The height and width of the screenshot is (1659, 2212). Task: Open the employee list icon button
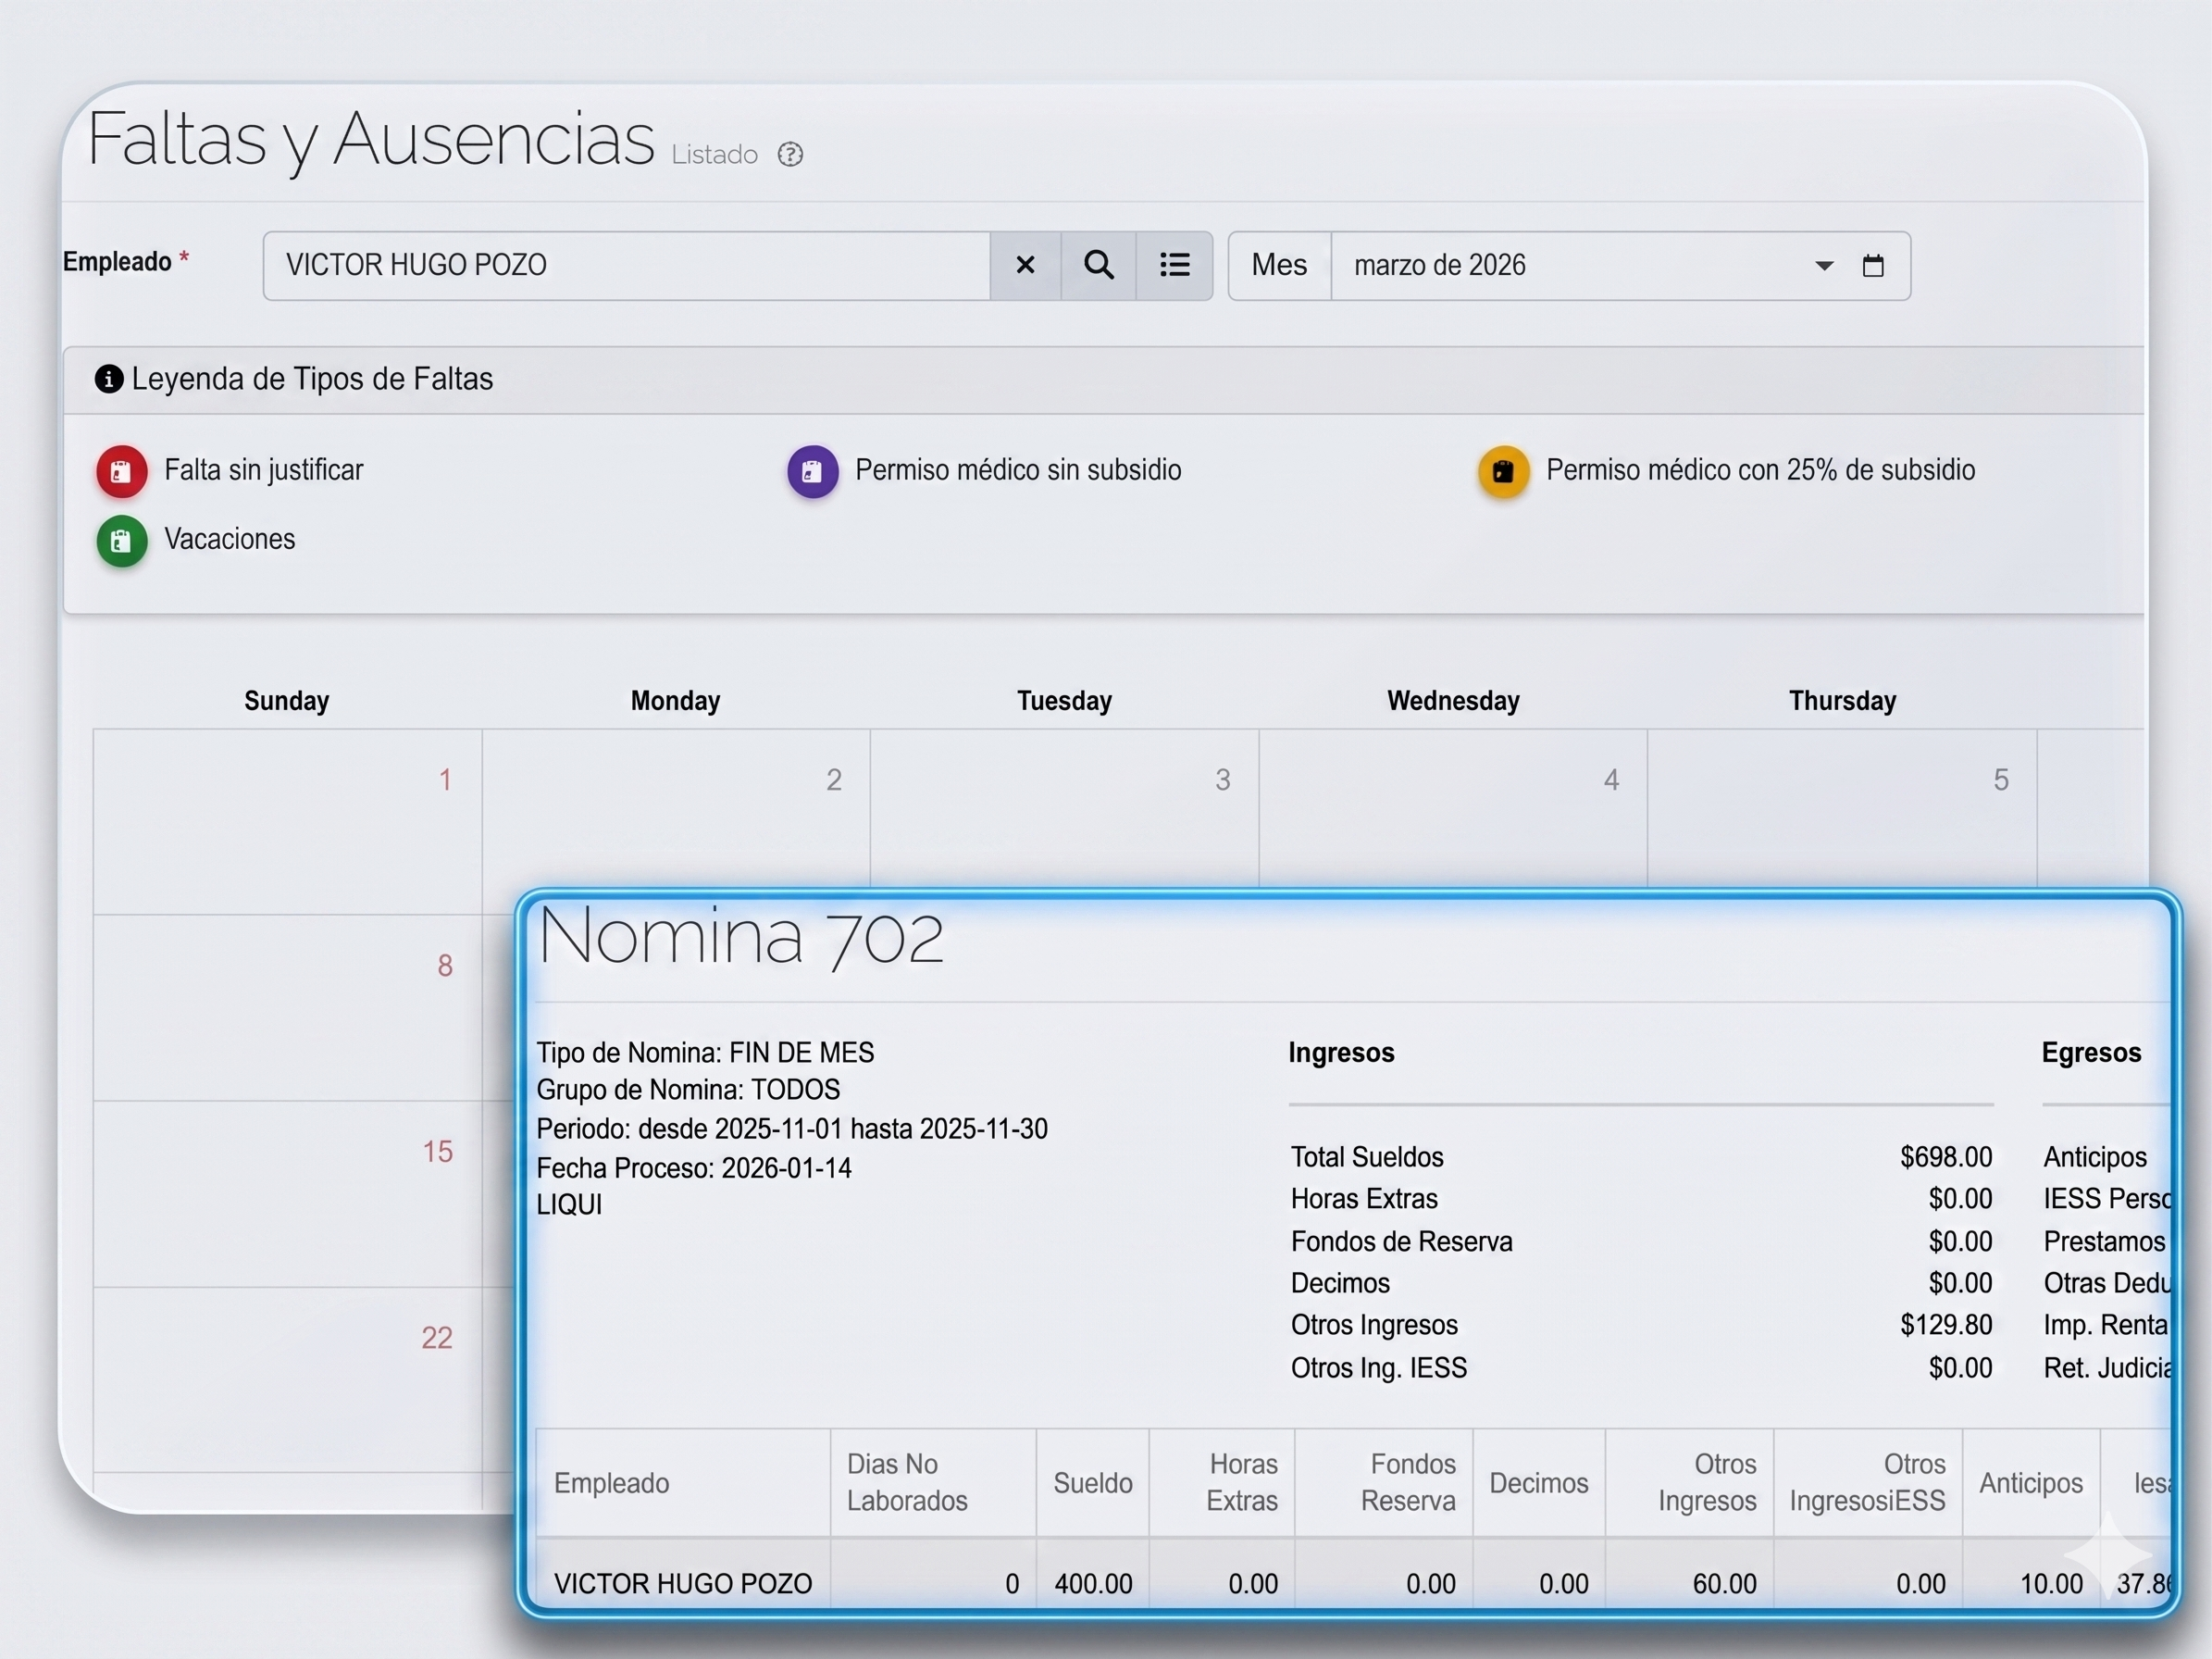click(x=1174, y=265)
